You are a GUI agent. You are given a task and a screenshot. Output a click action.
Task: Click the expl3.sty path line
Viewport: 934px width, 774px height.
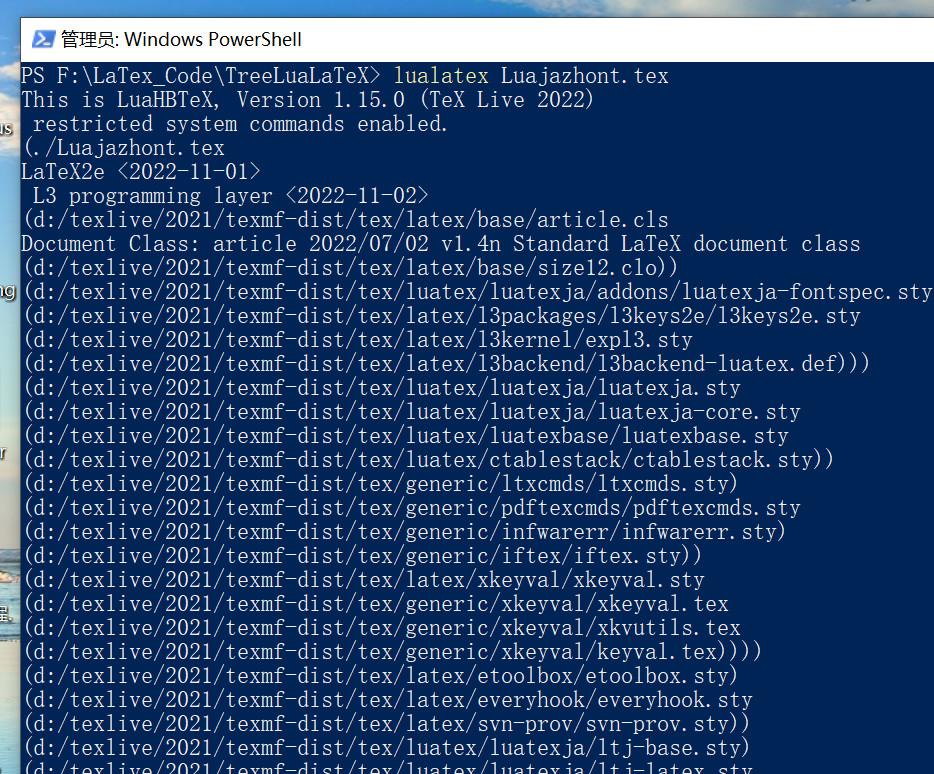tap(357, 340)
